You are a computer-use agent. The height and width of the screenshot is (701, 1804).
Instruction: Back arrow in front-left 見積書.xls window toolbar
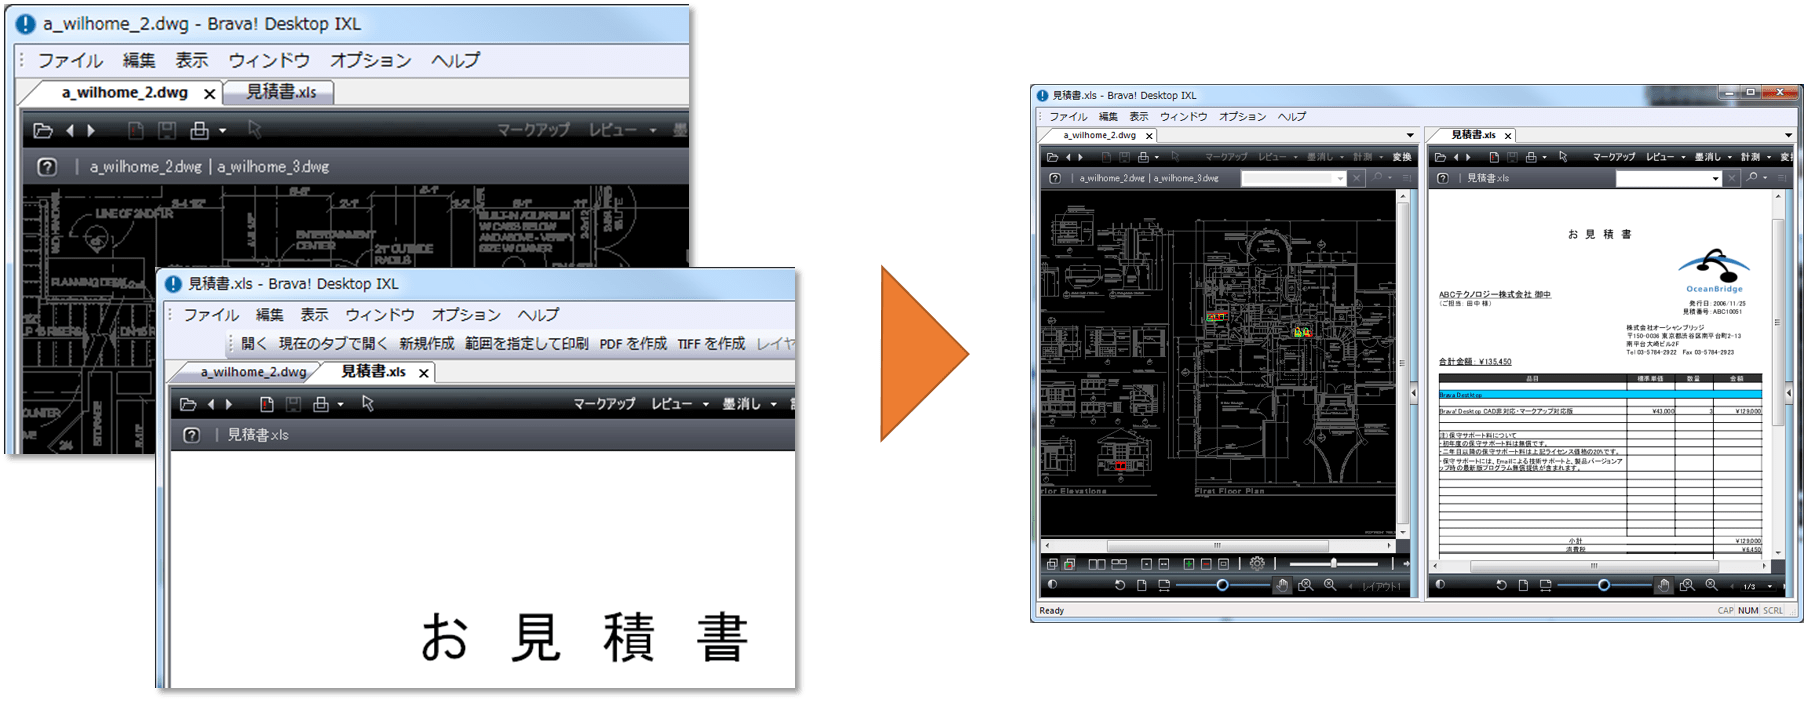click(211, 404)
